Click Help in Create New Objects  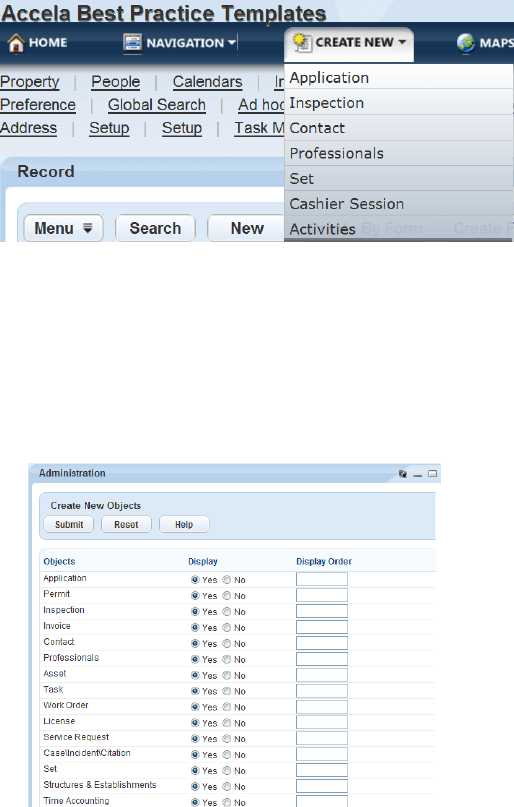click(184, 524)
